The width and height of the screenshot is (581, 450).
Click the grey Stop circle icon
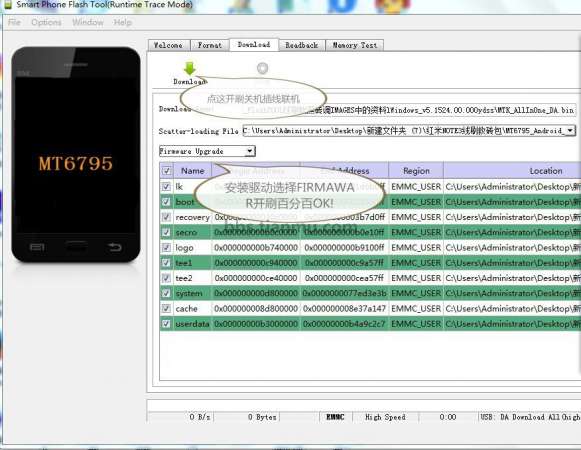pos(262,68)
